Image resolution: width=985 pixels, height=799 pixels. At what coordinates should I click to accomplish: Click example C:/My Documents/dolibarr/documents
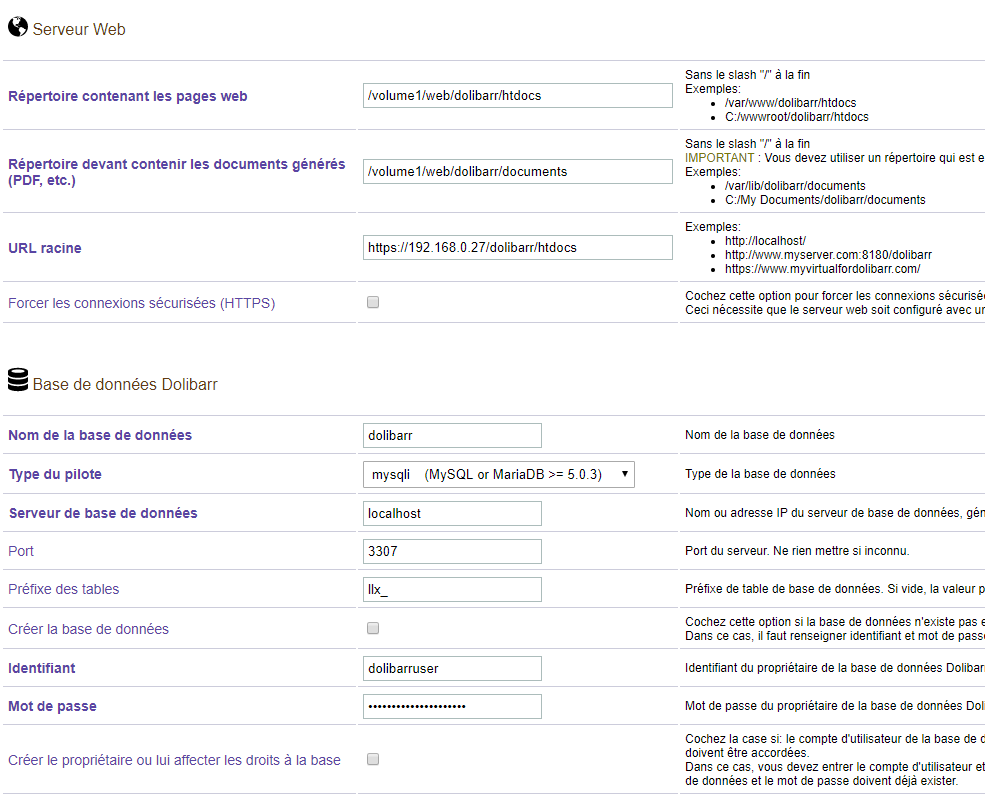[x=825, y=200]
